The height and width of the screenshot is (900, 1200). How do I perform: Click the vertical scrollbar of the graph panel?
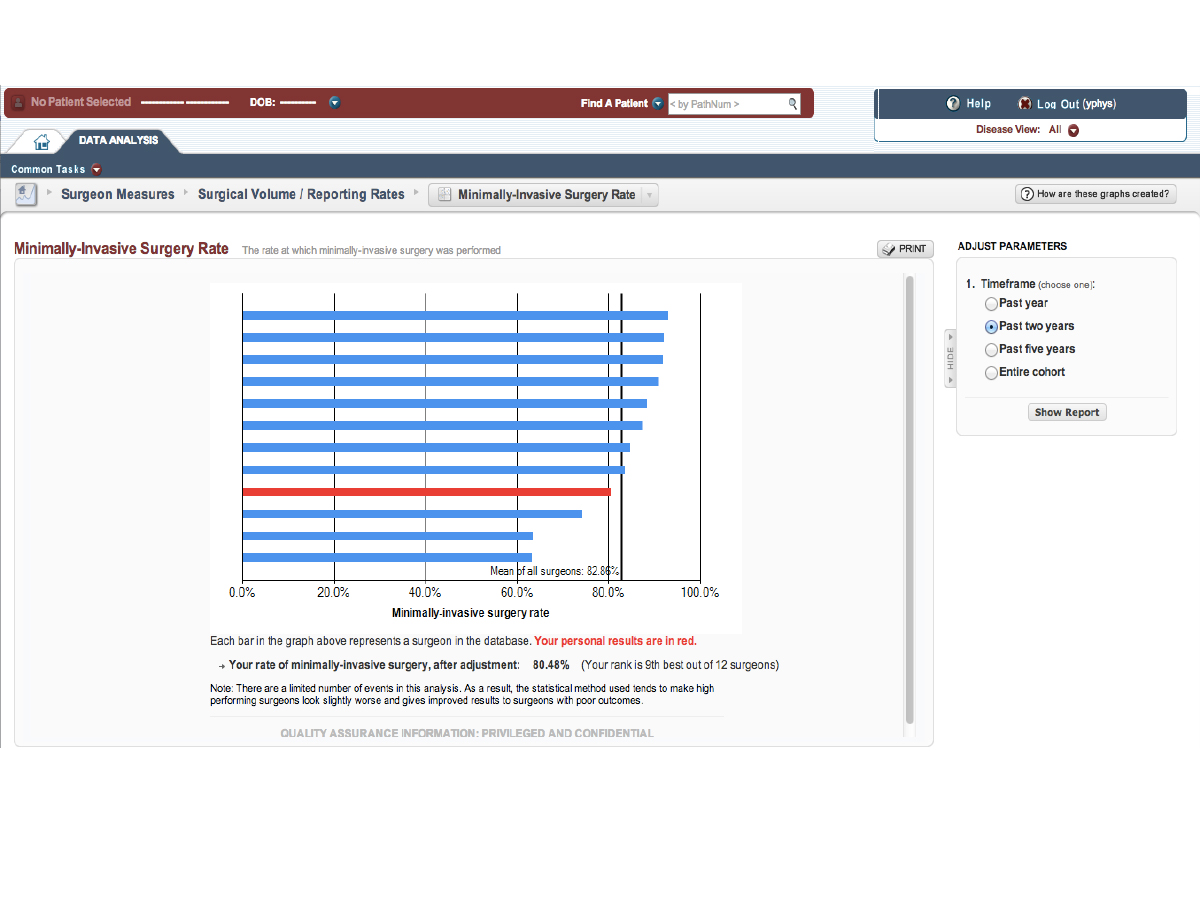tap(909, 500)
